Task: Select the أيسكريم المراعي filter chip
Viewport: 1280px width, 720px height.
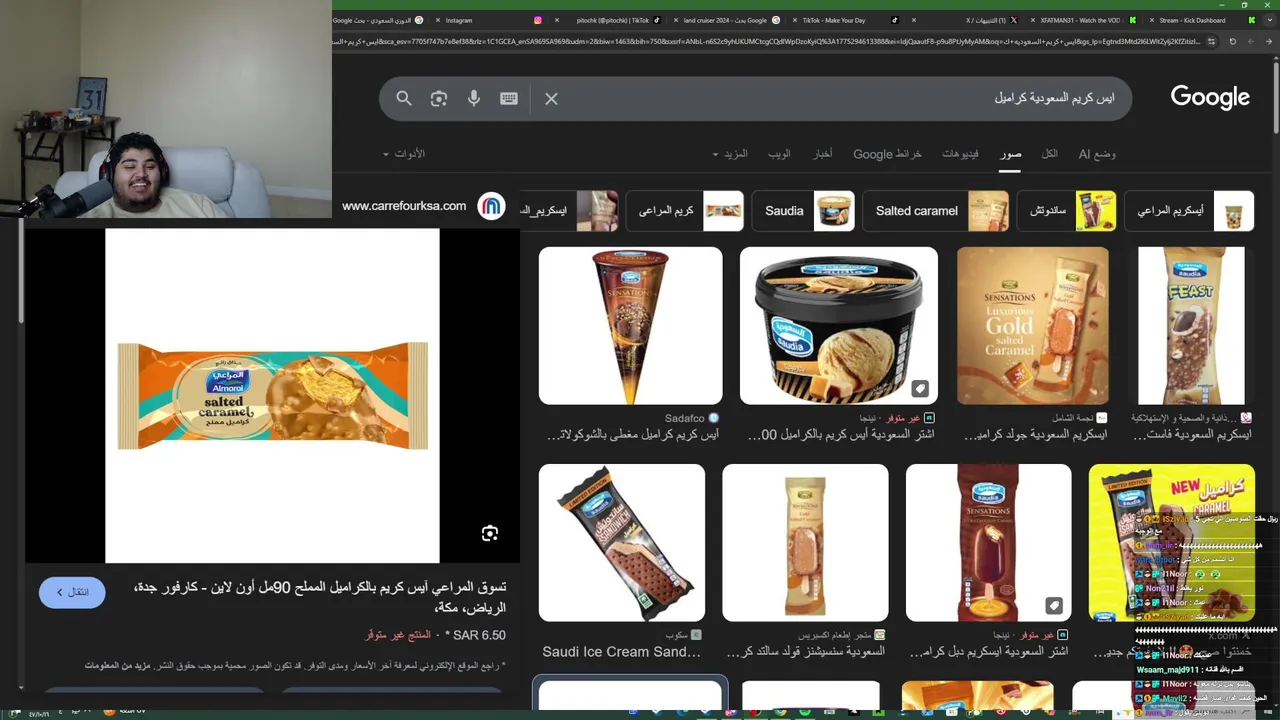Action: 1189,211
